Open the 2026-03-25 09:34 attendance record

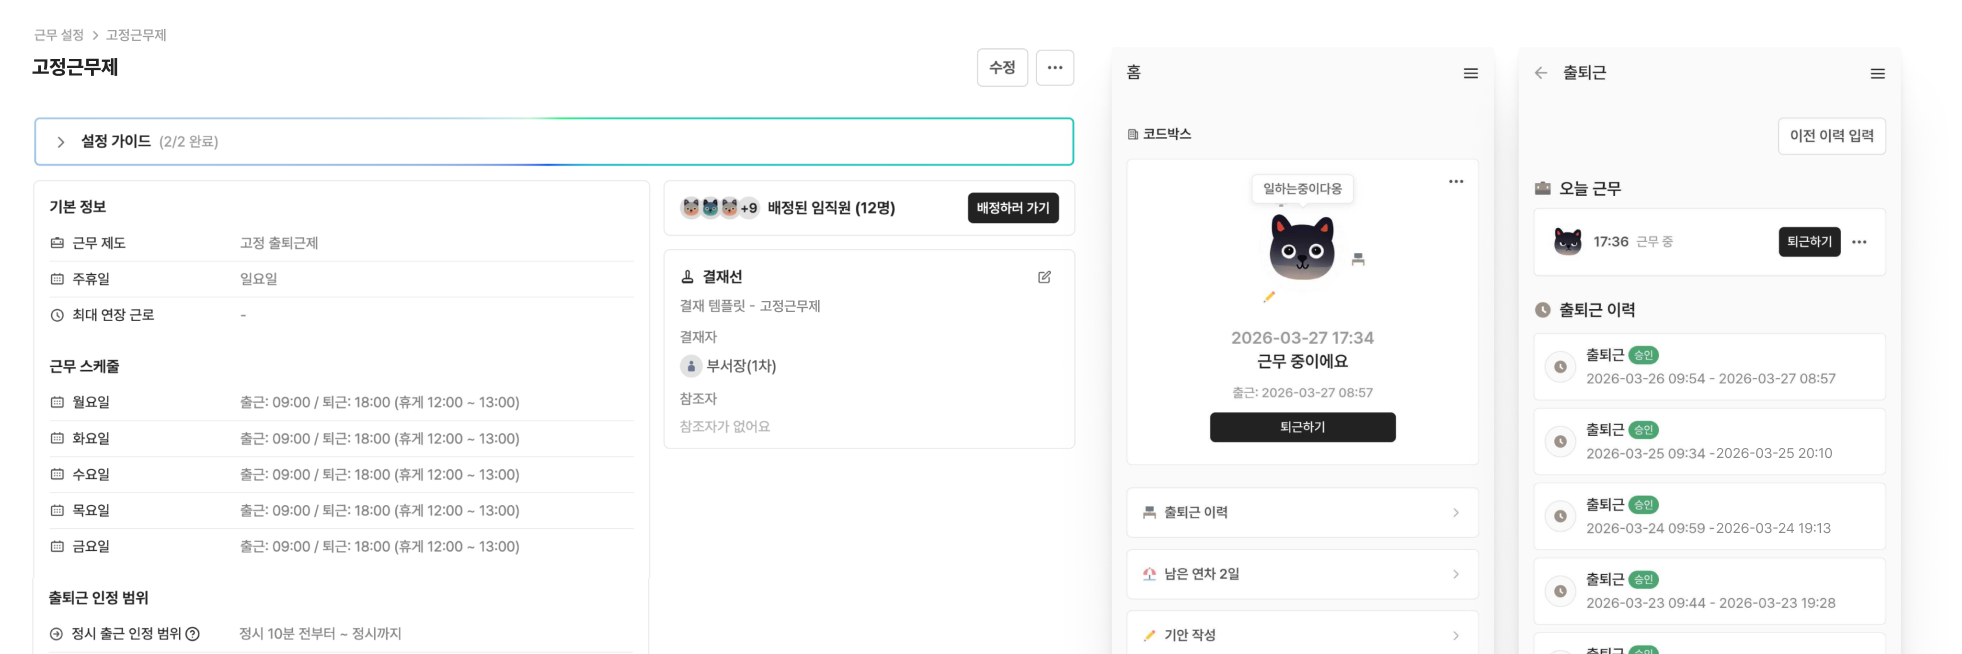click(1710, 442)
